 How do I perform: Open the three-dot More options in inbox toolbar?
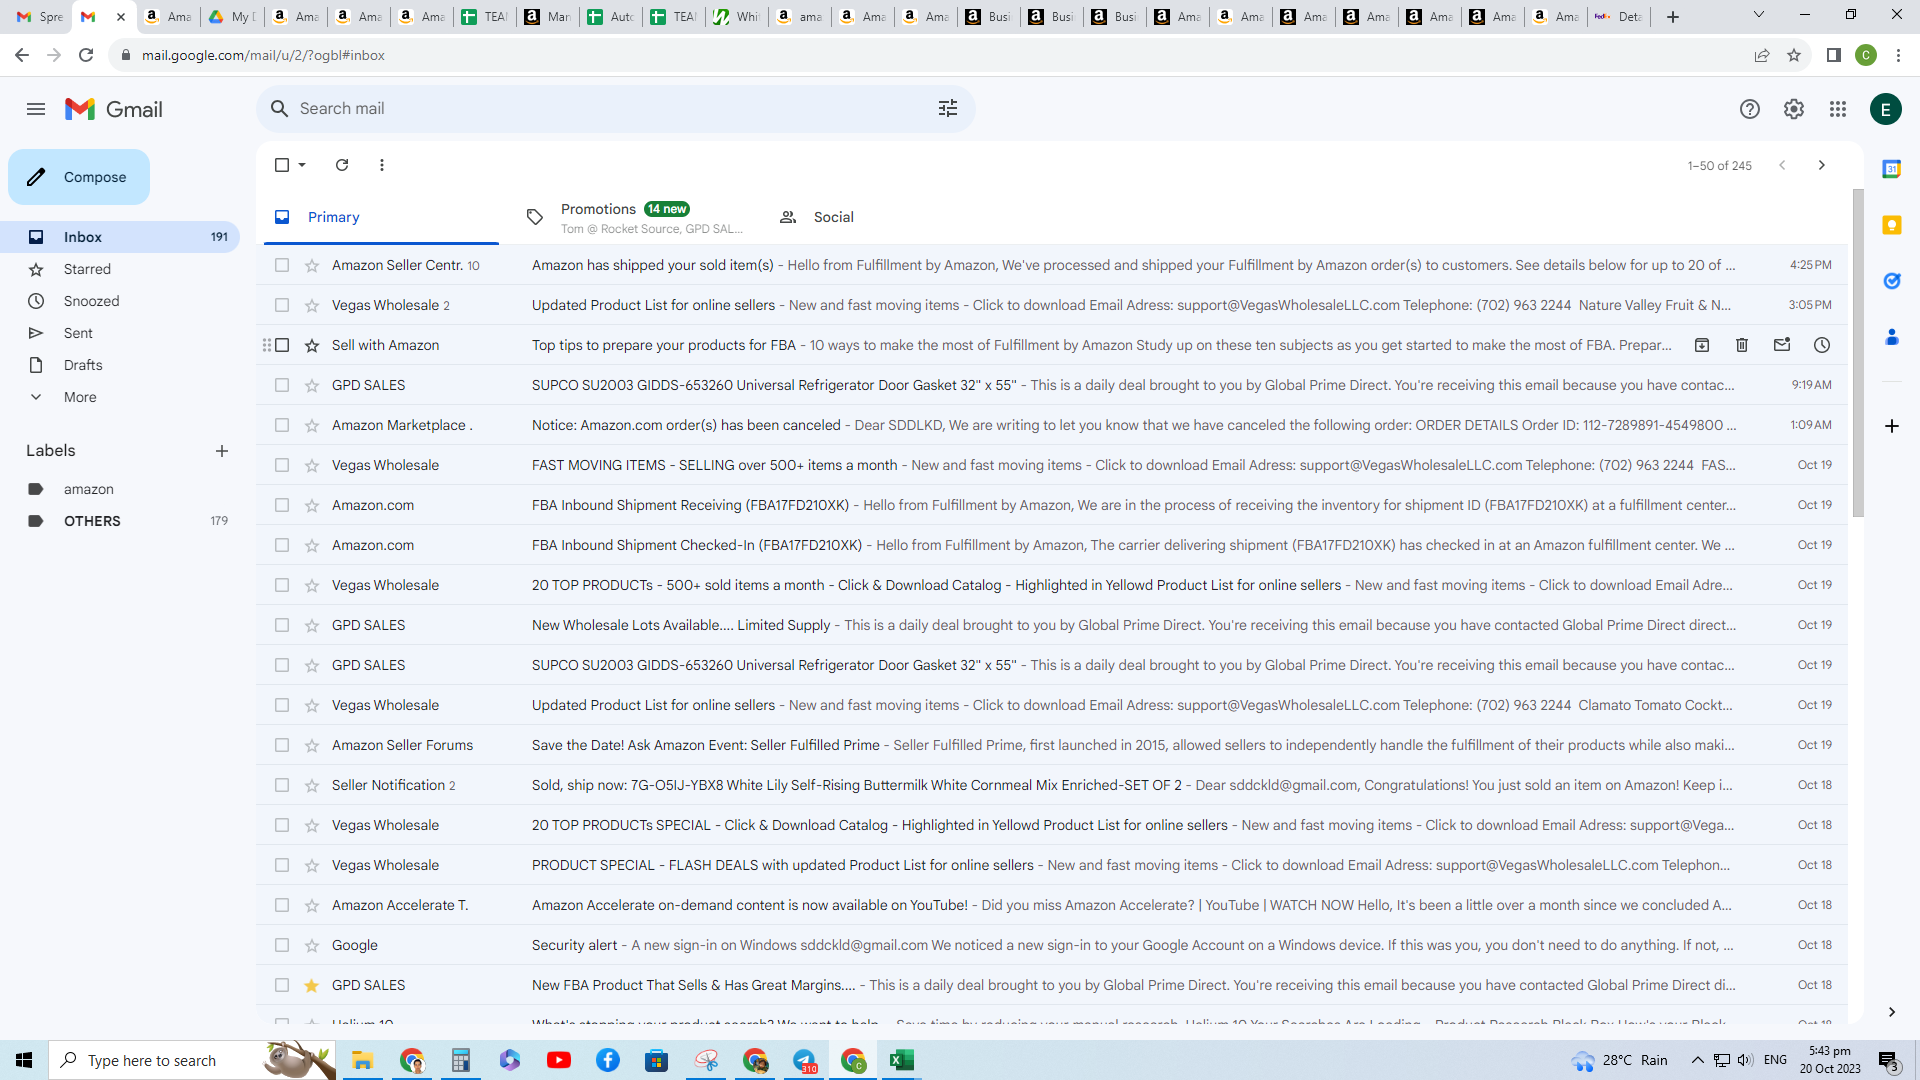382,165
